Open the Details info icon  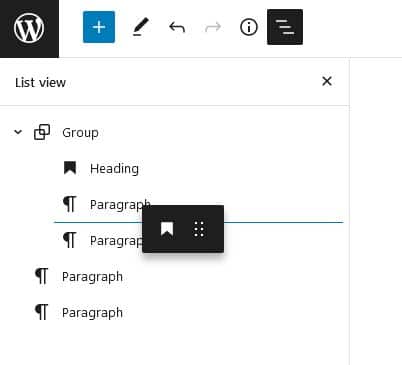click(249, 27)
